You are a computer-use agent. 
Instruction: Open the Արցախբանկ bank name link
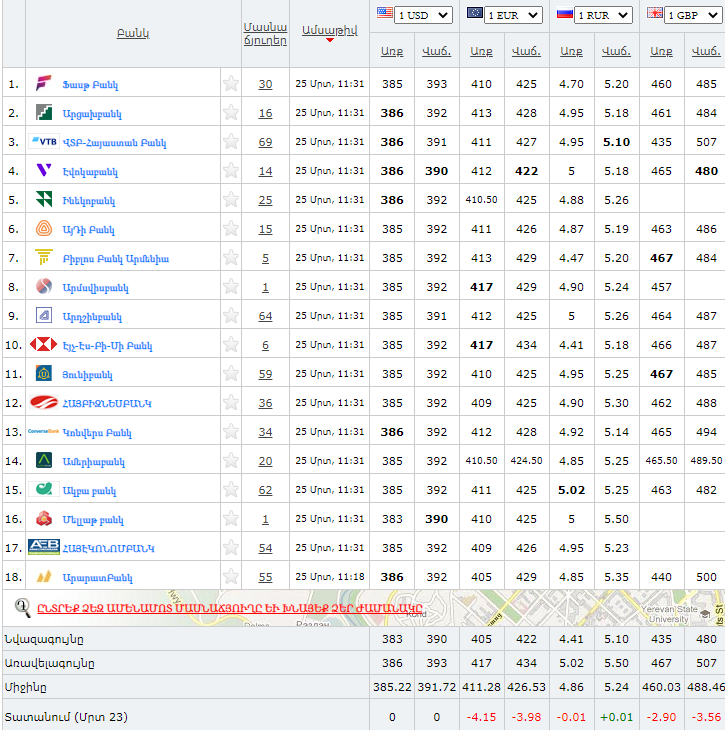(92, 114)
